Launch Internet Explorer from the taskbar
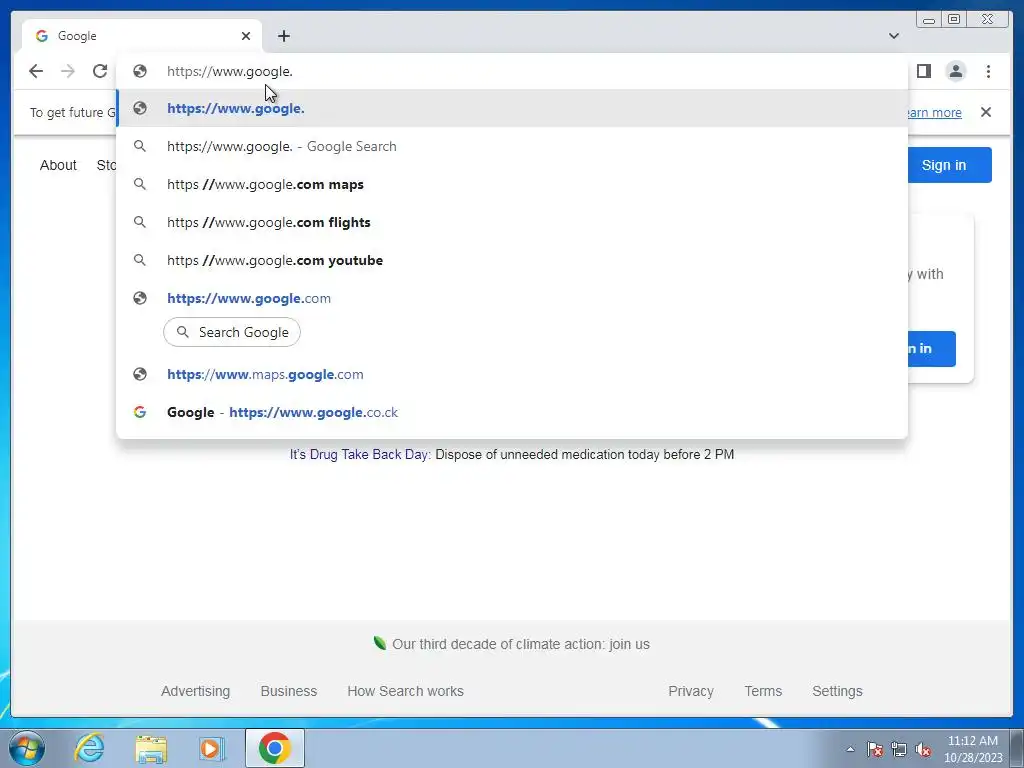Viewport: 1024px width, 768px height. pos(89,748)
